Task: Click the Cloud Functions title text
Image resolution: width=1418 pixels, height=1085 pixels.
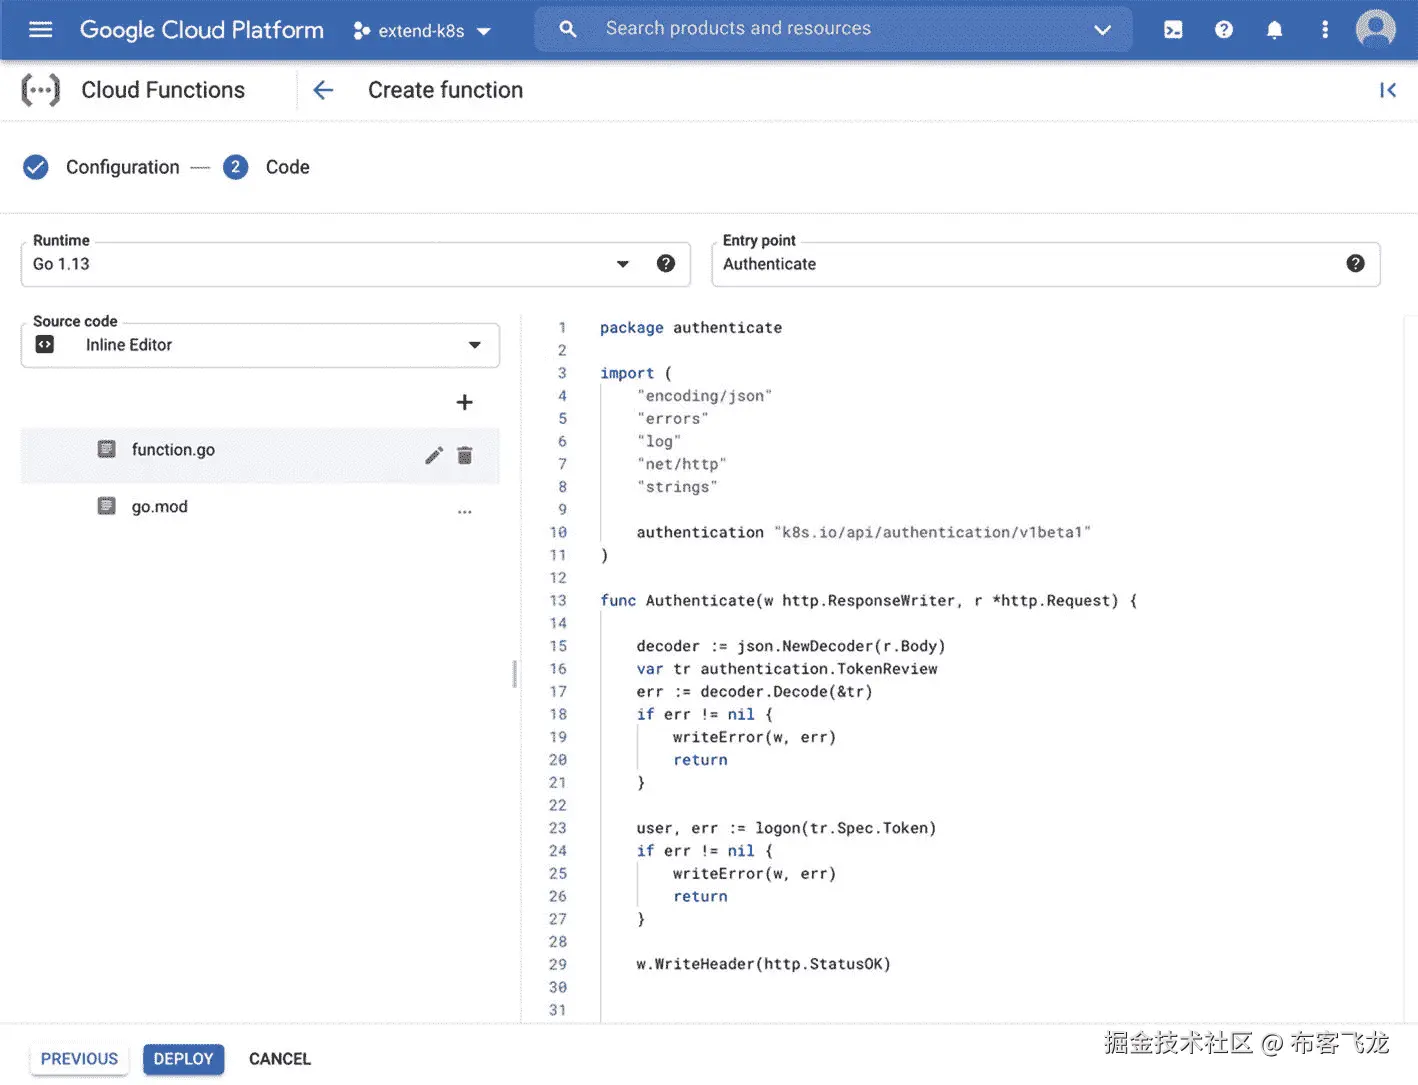Action: [x=163, y=90]
